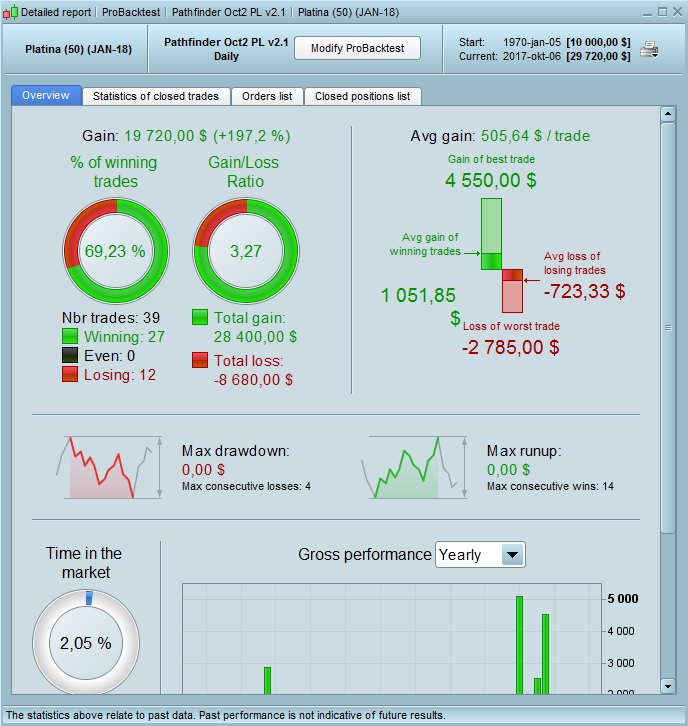Click the Current date 2017-okt-06 text

click(x=532, y=56)
